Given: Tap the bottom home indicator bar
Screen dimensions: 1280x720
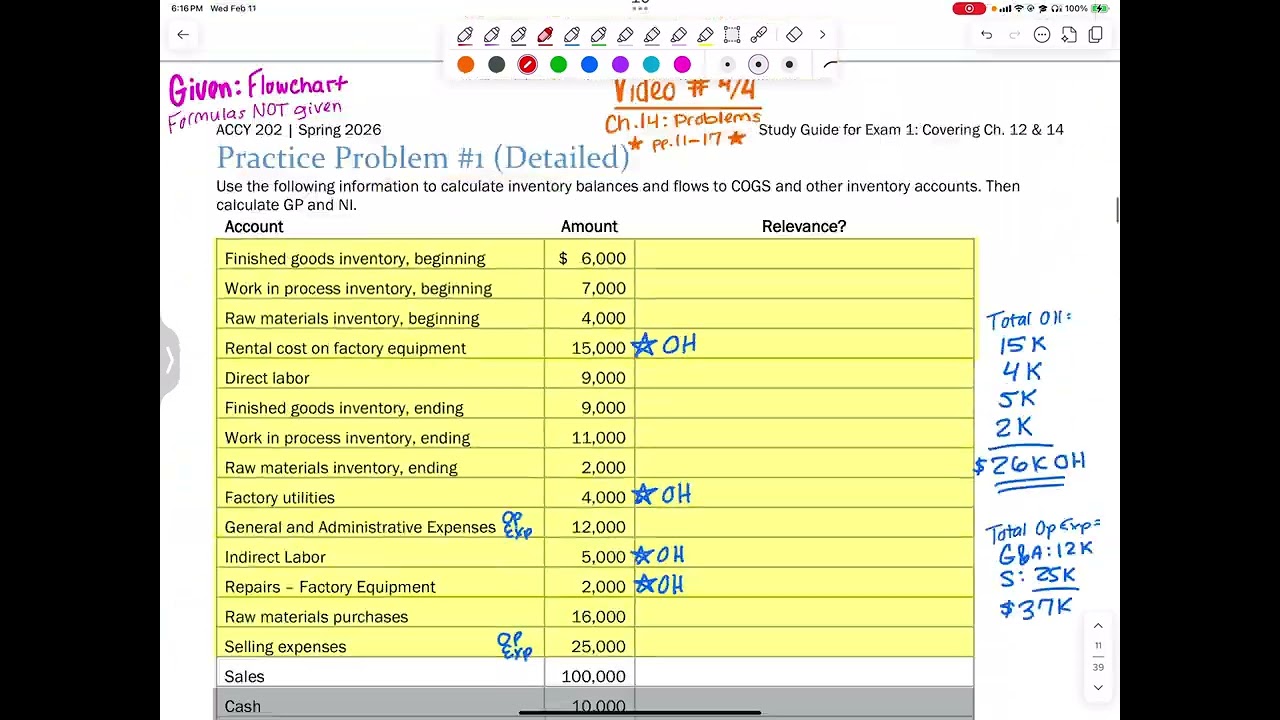Looking at the screenshot, I should [640, 713].
